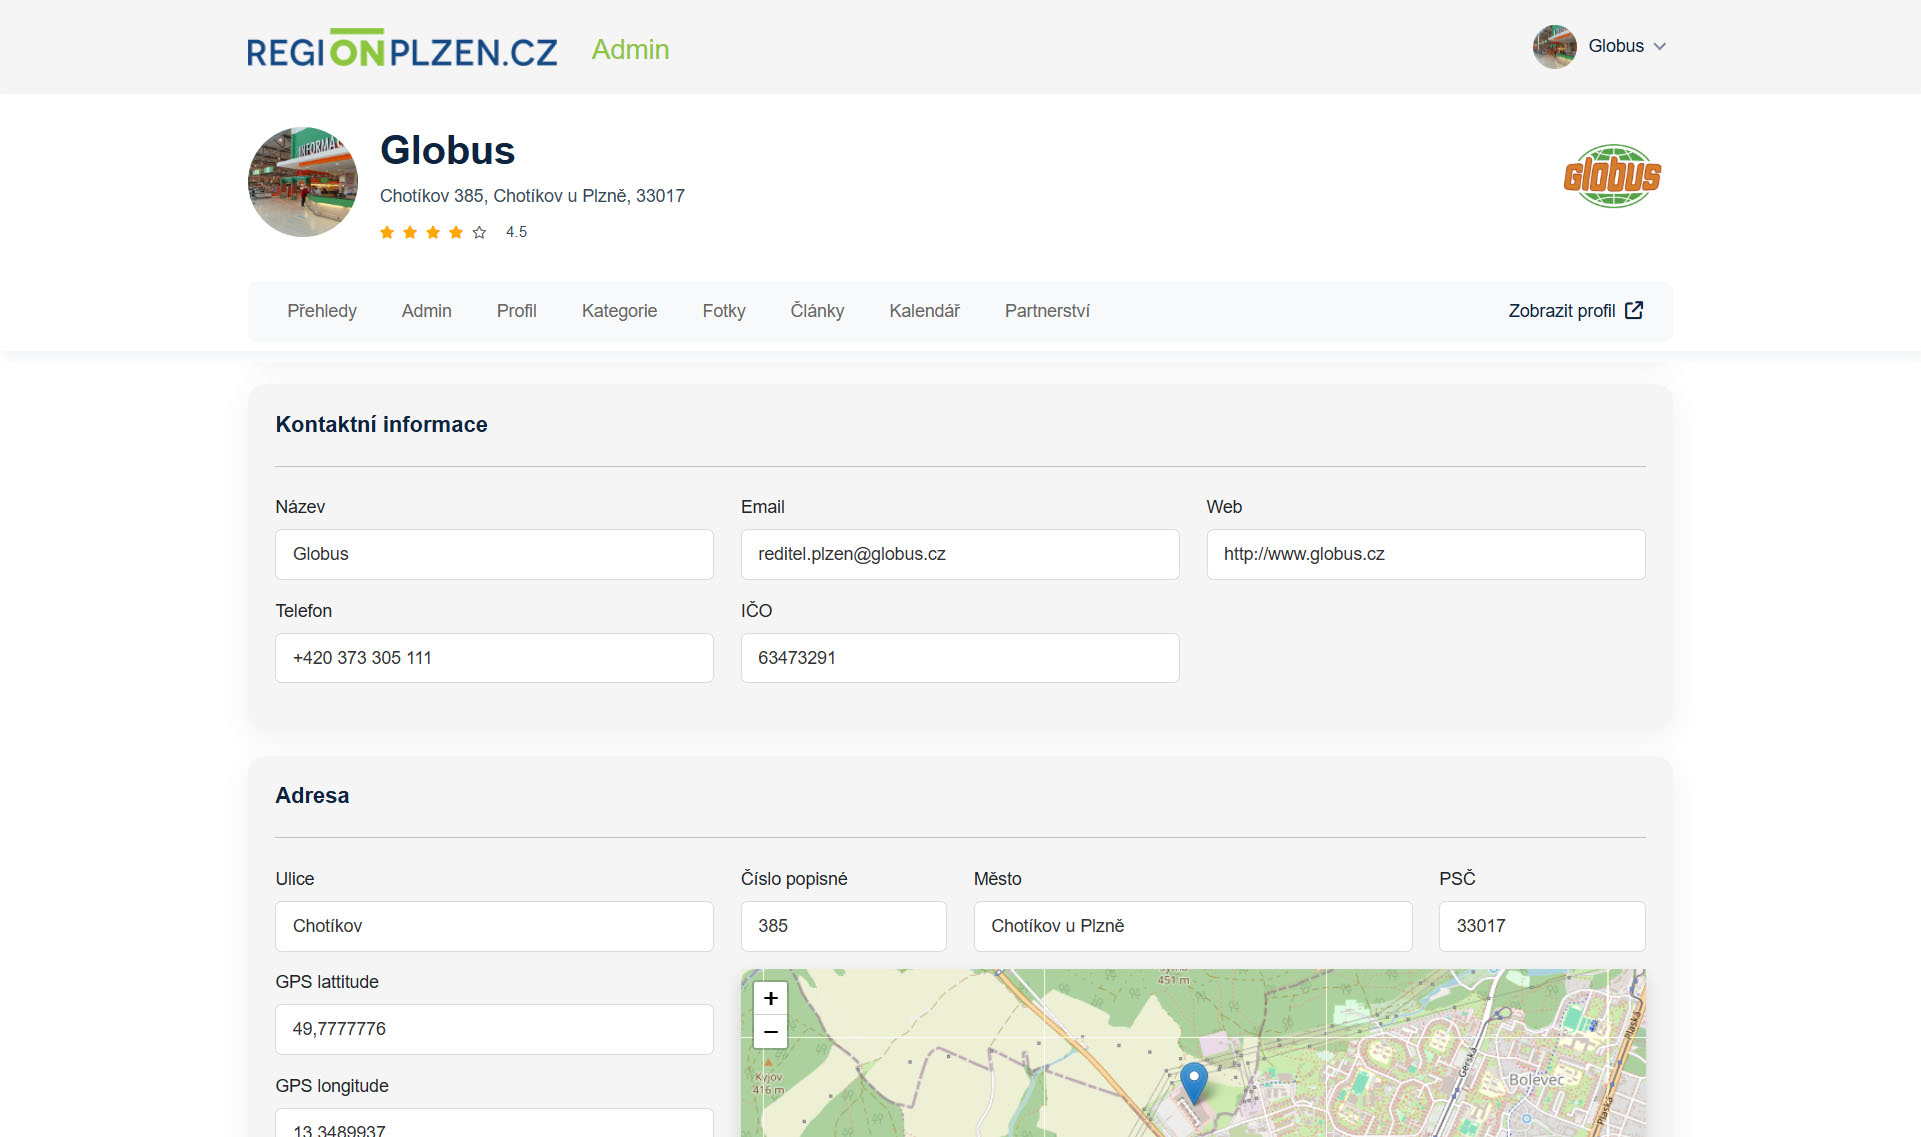Focus the IČO input field
Screen dimensions: 1921x1137
point(960,658)
